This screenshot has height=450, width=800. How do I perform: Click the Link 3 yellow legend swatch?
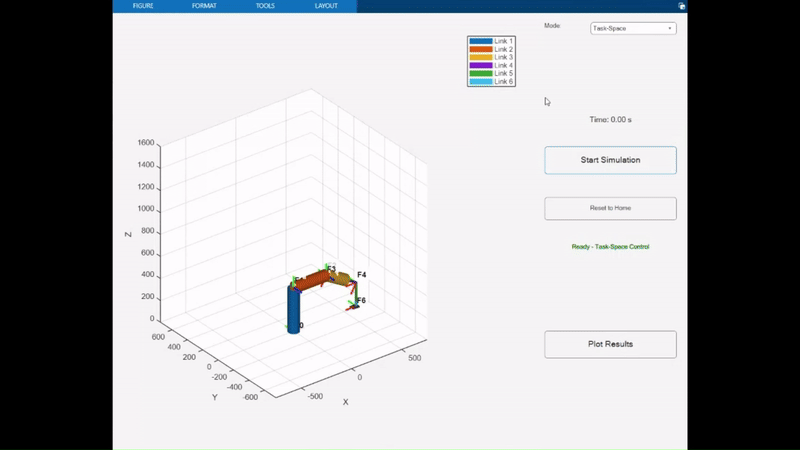click(x=481, y=57)
